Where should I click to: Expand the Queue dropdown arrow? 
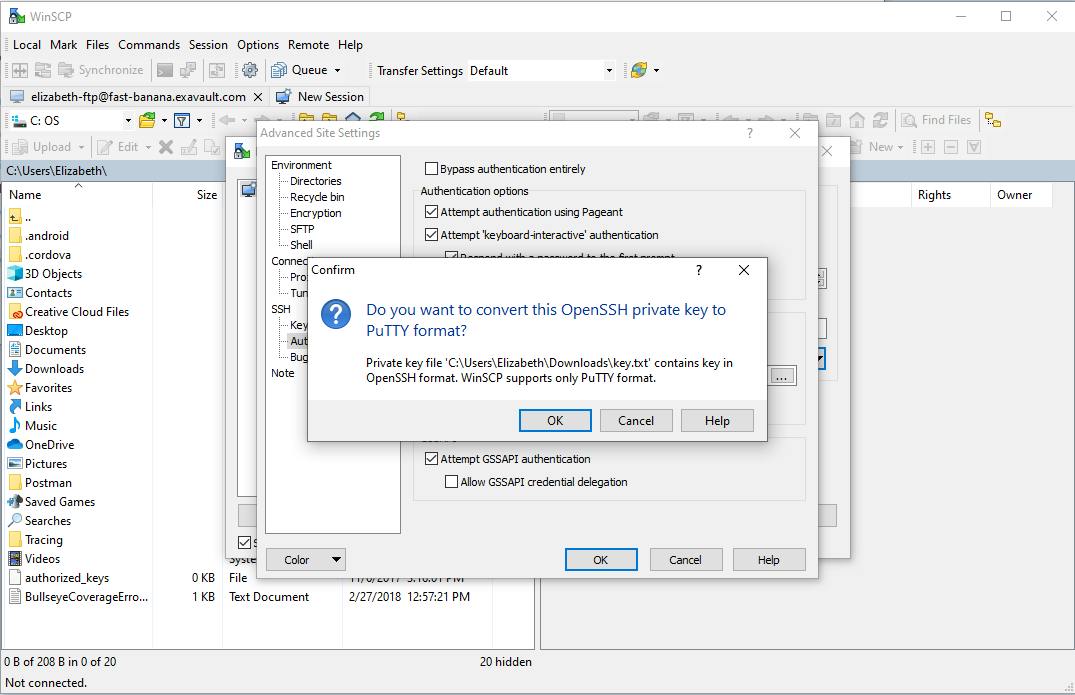tap(337, 70)
